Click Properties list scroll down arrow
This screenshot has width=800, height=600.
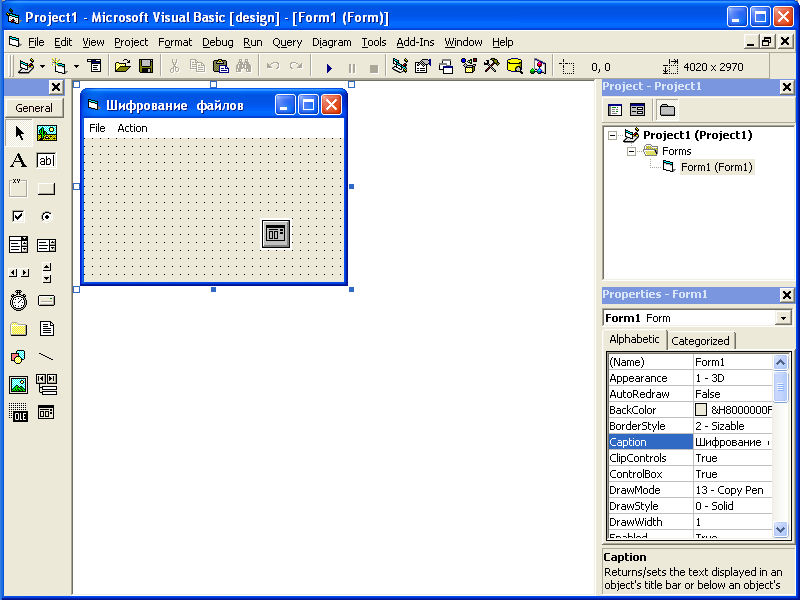pyautogui.click(x=780, y=530)
